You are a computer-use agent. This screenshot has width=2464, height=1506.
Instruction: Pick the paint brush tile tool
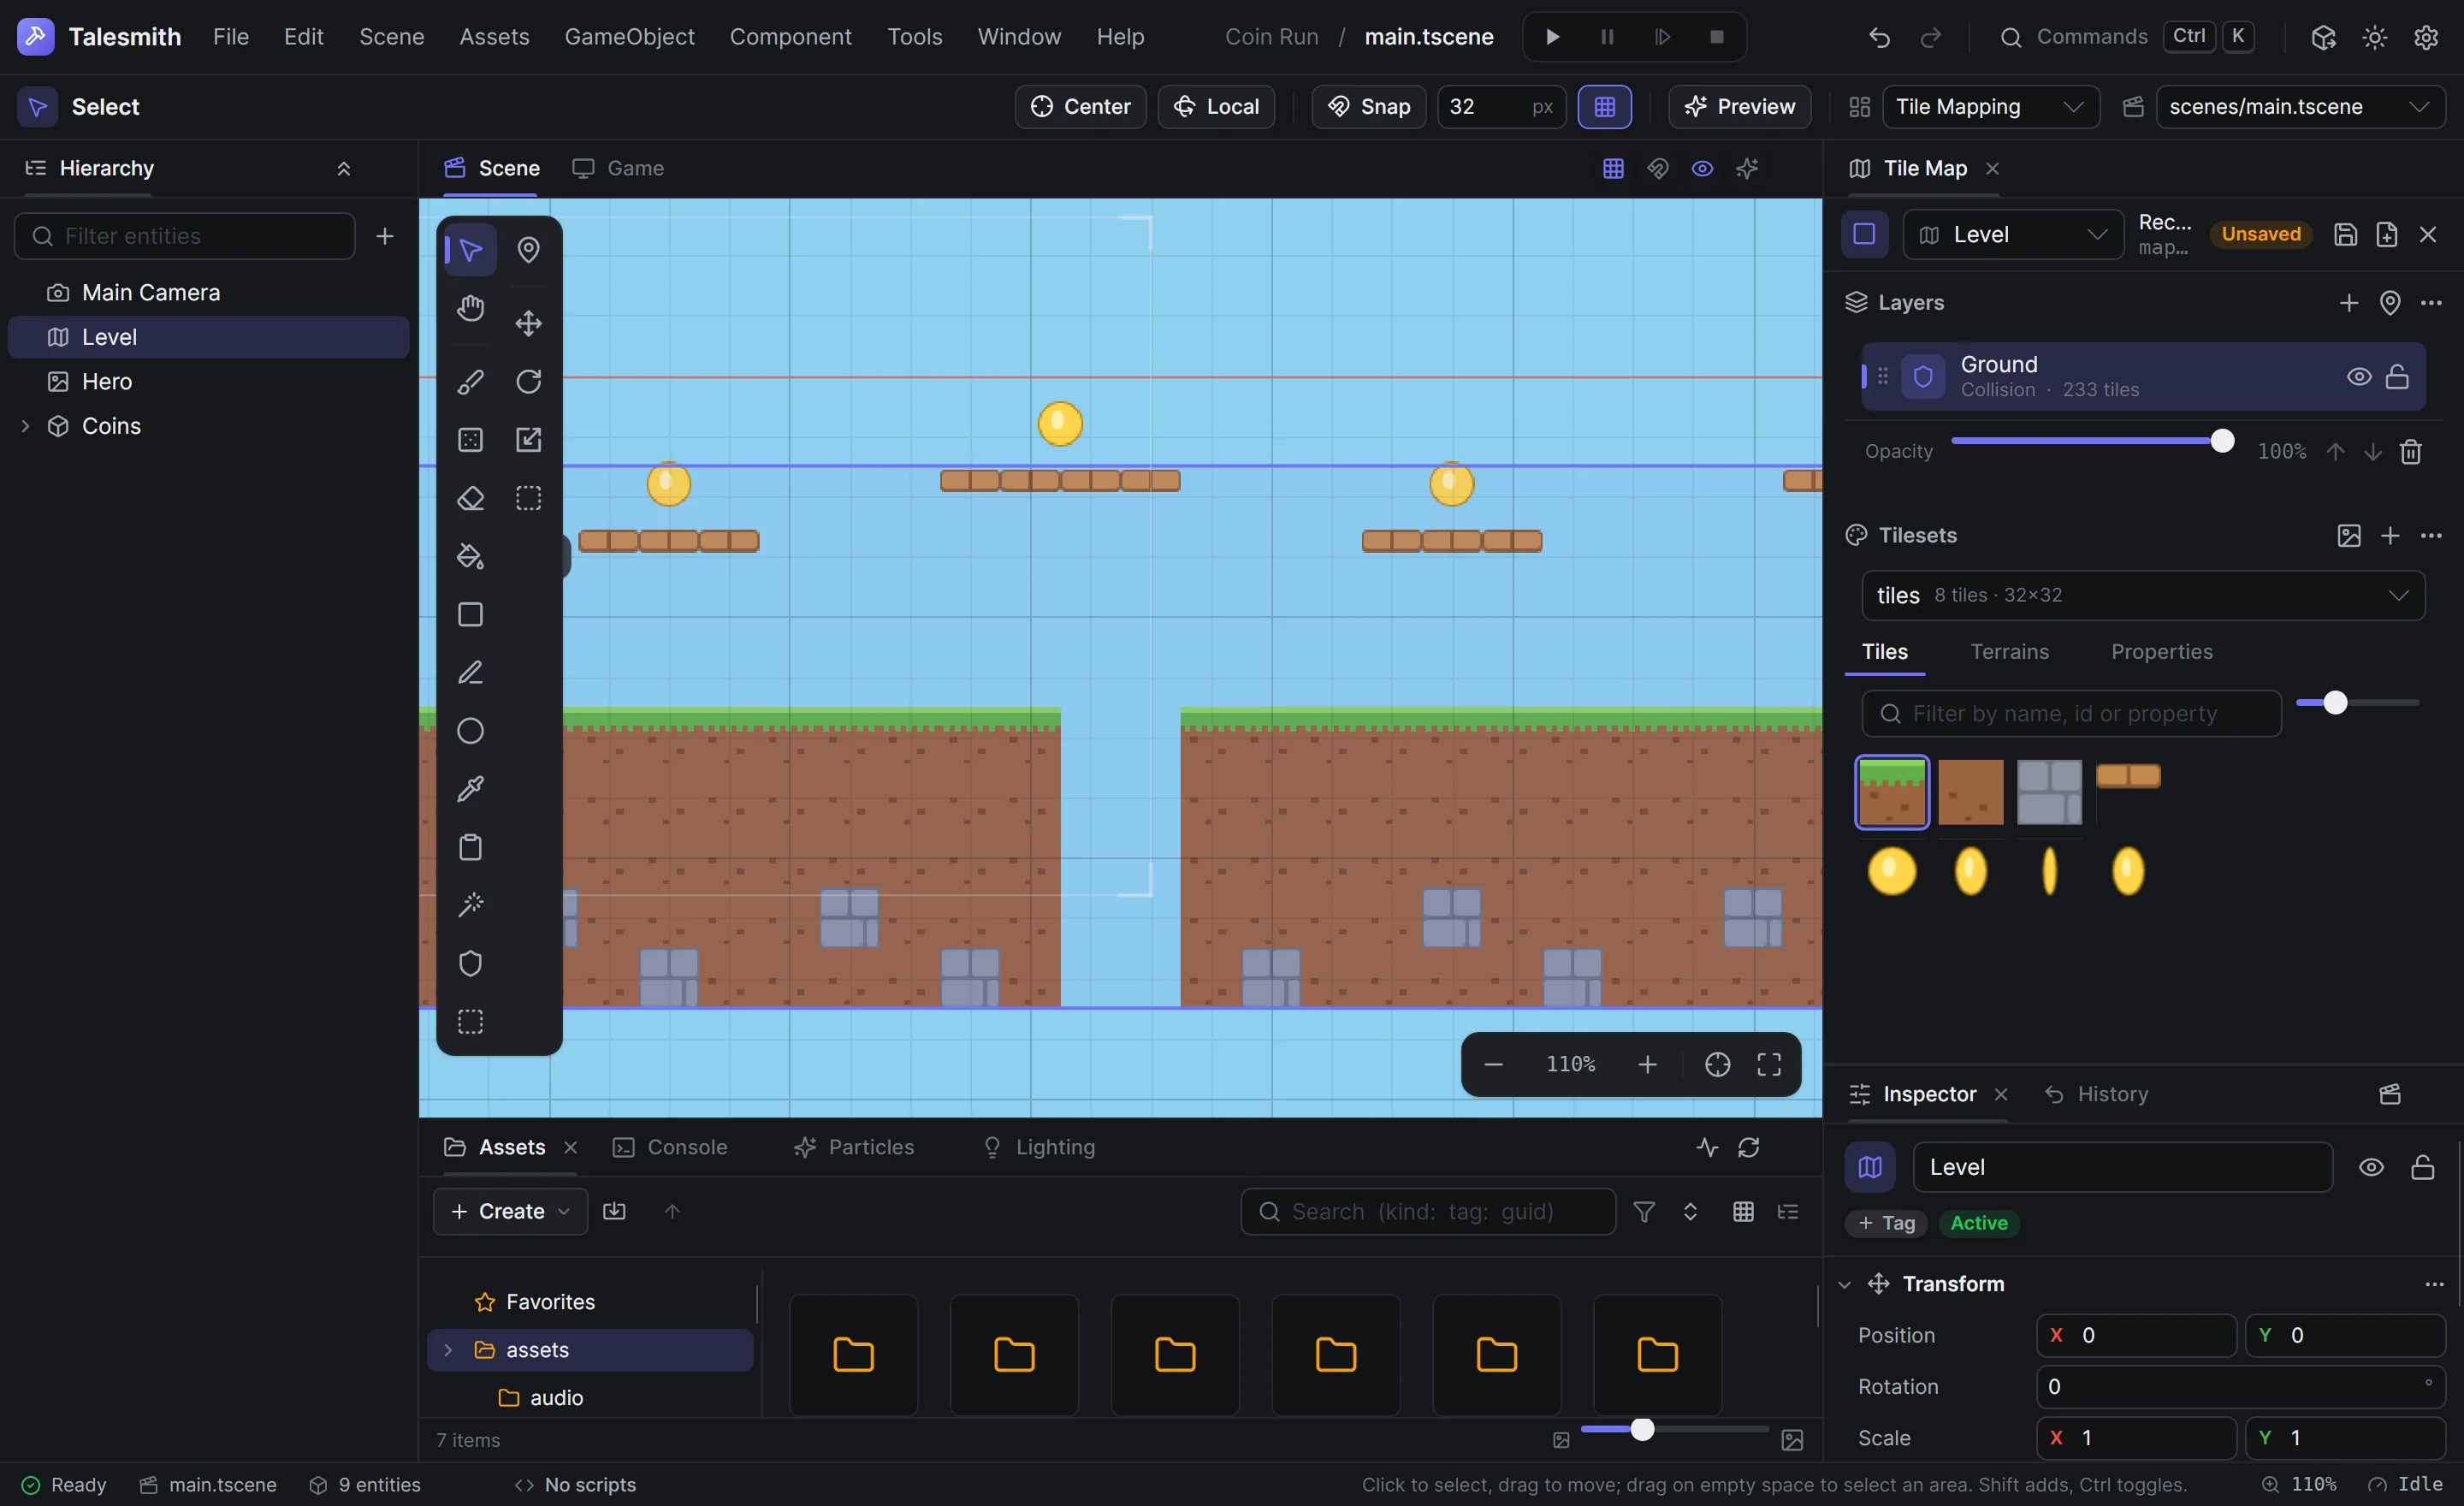[470, 381]
